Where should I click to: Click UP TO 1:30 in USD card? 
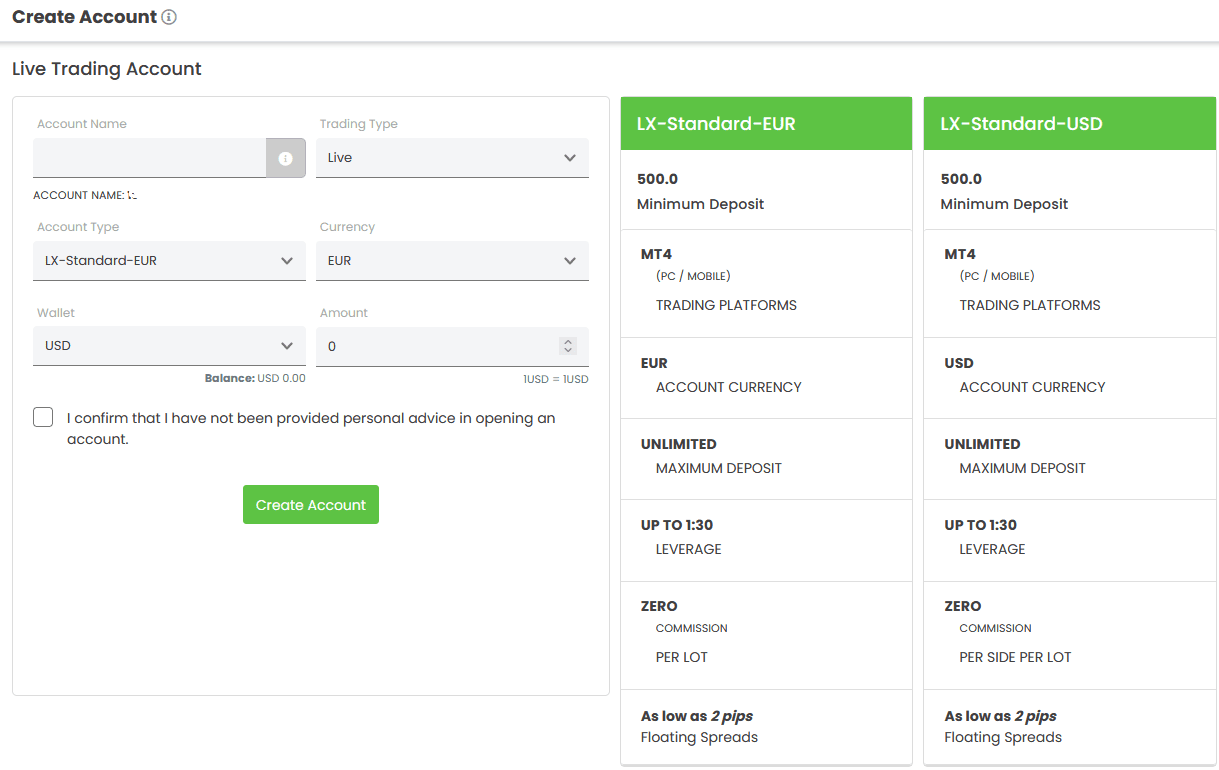pyautogui.click(x=981, y=525)
